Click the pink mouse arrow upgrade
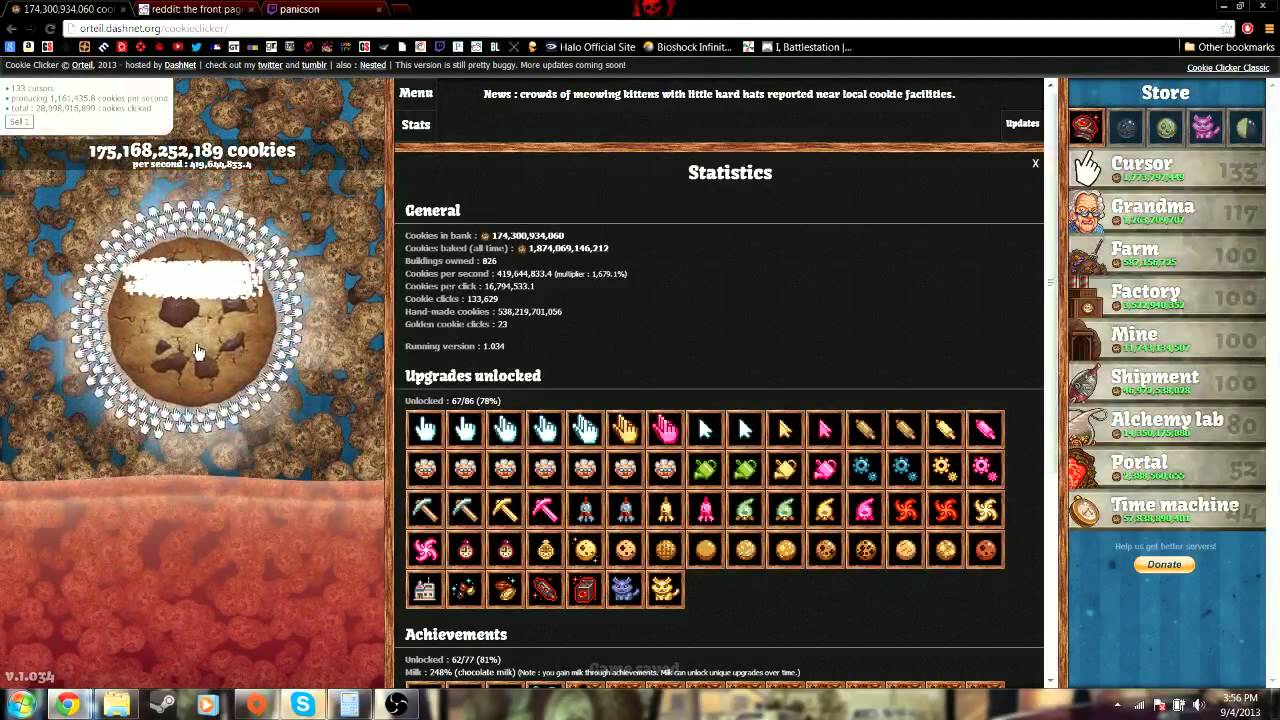 [x=825, y=430]
